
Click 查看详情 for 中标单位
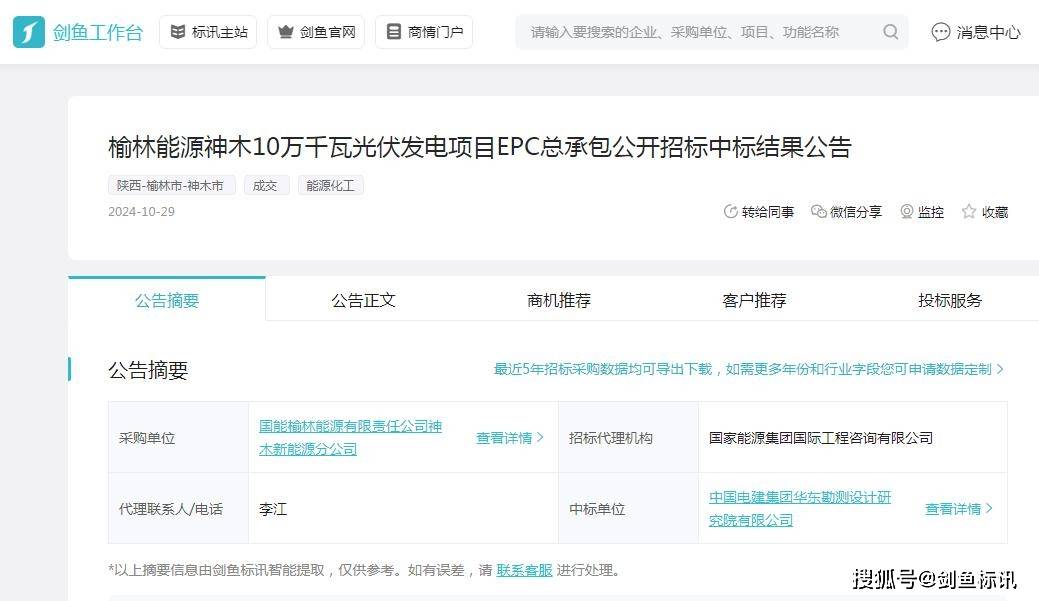pyautogui.click(x=959, y=509)
